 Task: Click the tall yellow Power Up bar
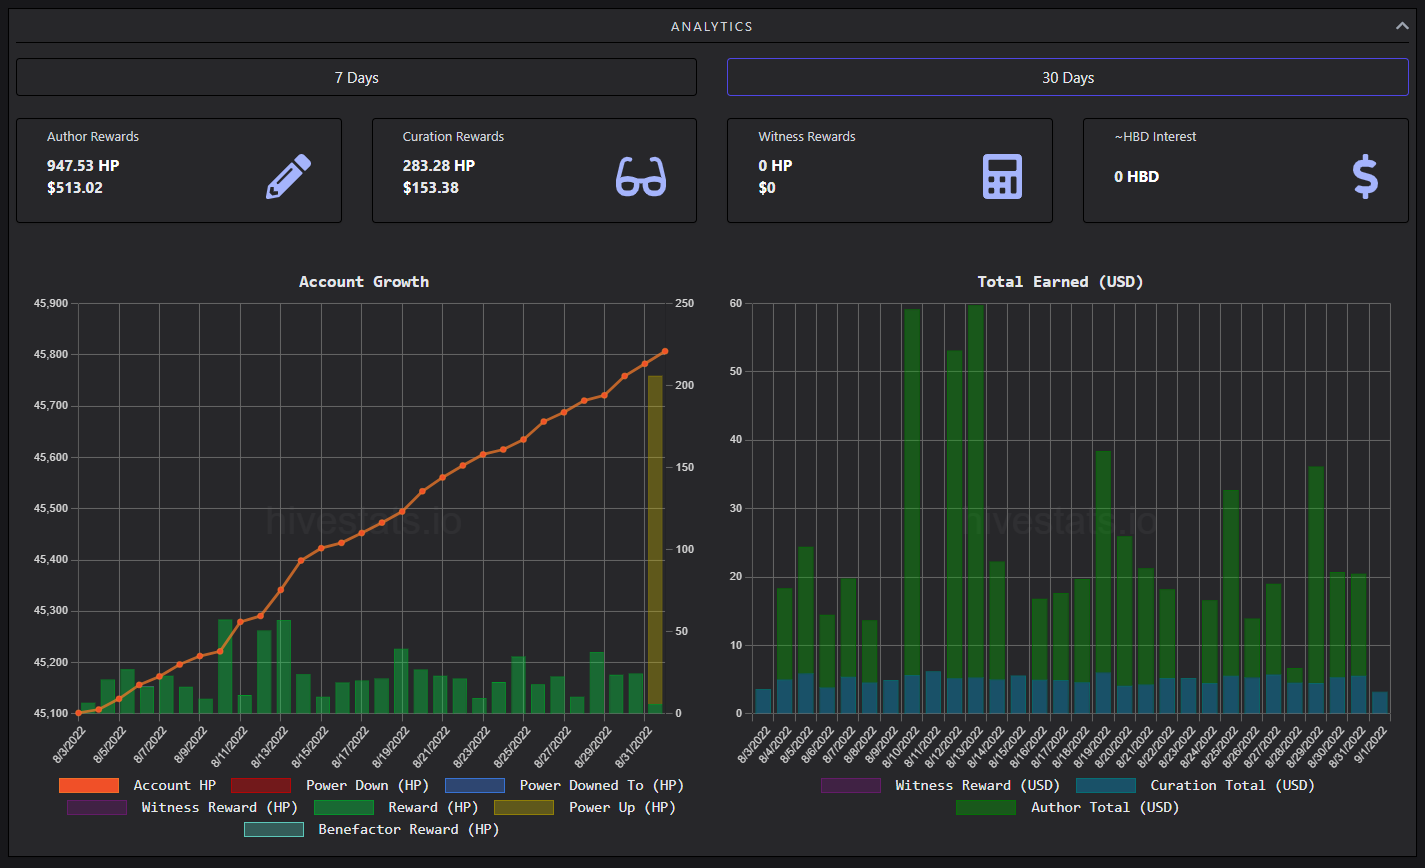point(655,540)
